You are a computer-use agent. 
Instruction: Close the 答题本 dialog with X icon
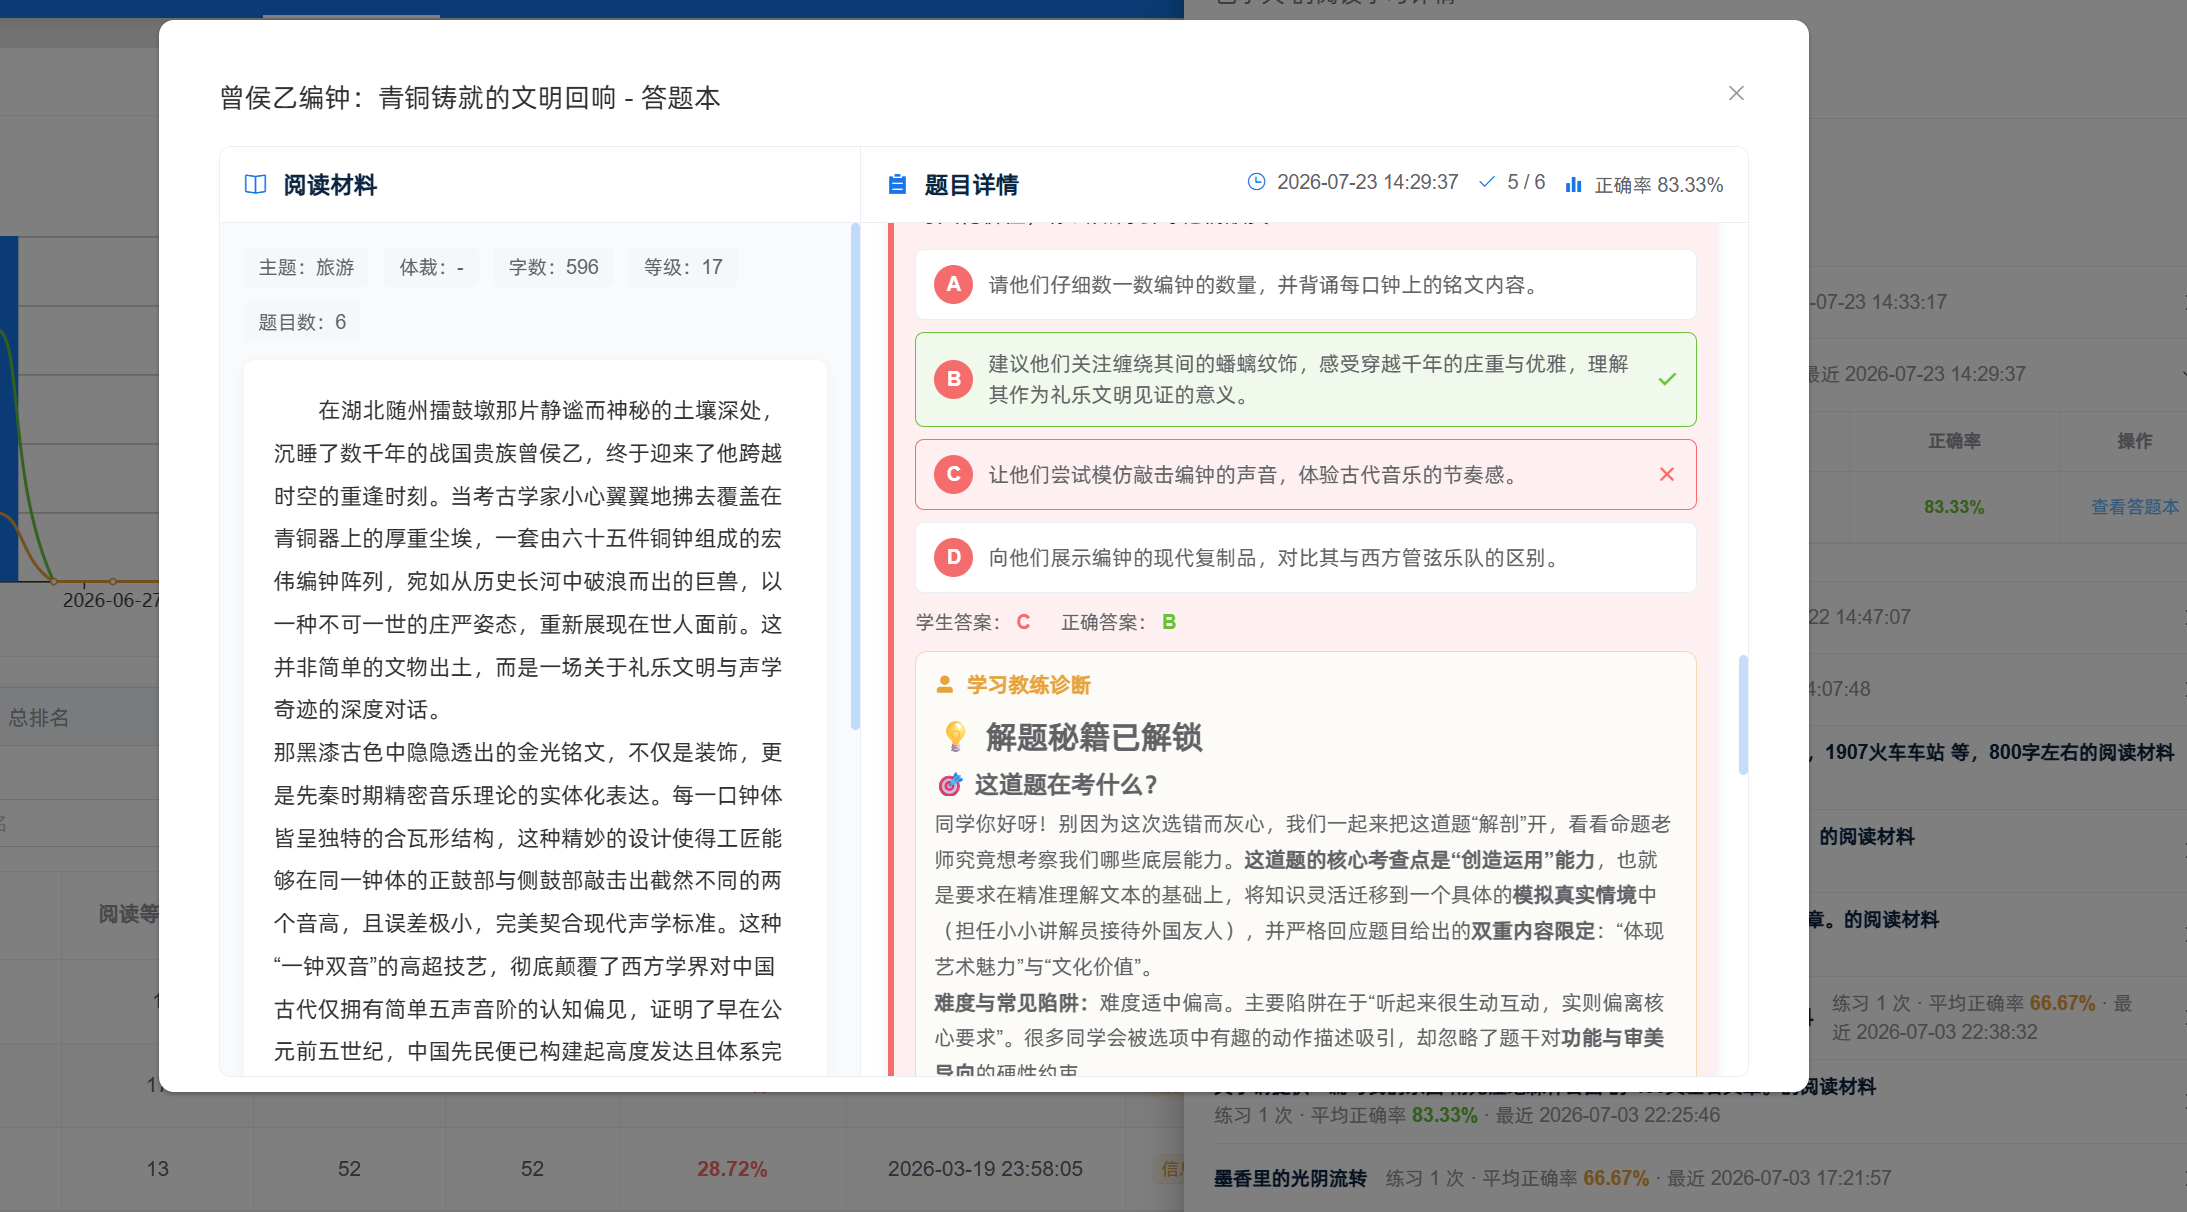coord(1736,93)
